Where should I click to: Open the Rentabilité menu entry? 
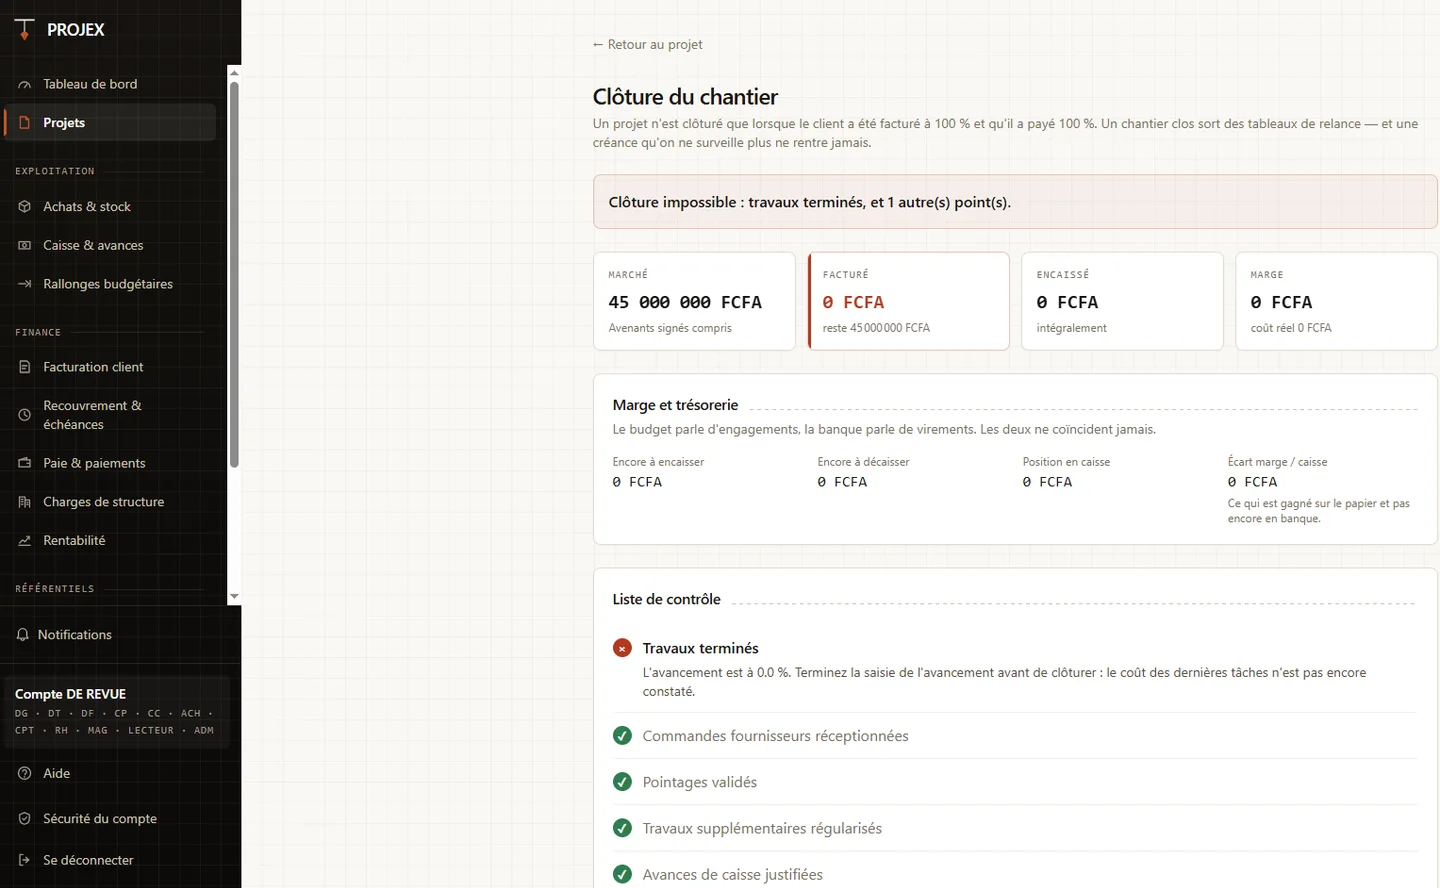[x=110, y=541]
